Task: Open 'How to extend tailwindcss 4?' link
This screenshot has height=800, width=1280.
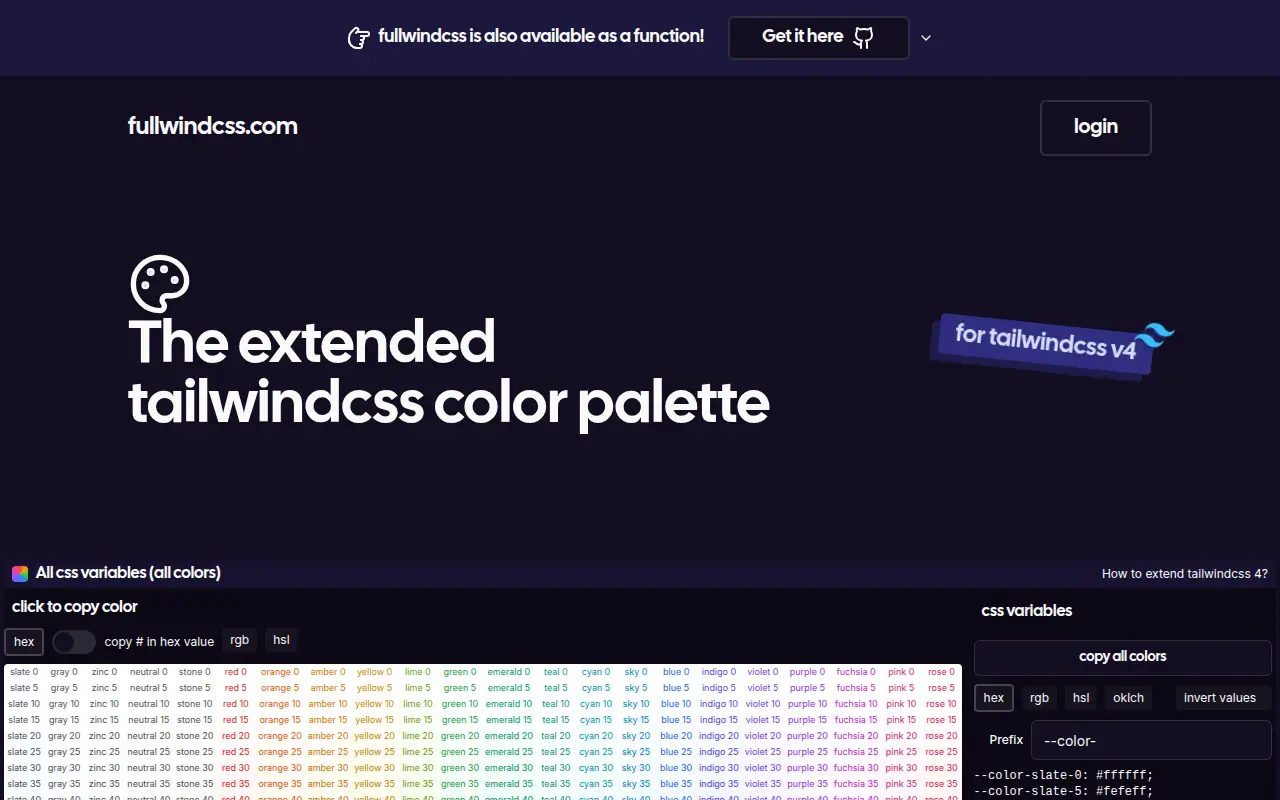Action: [1185, 574]
